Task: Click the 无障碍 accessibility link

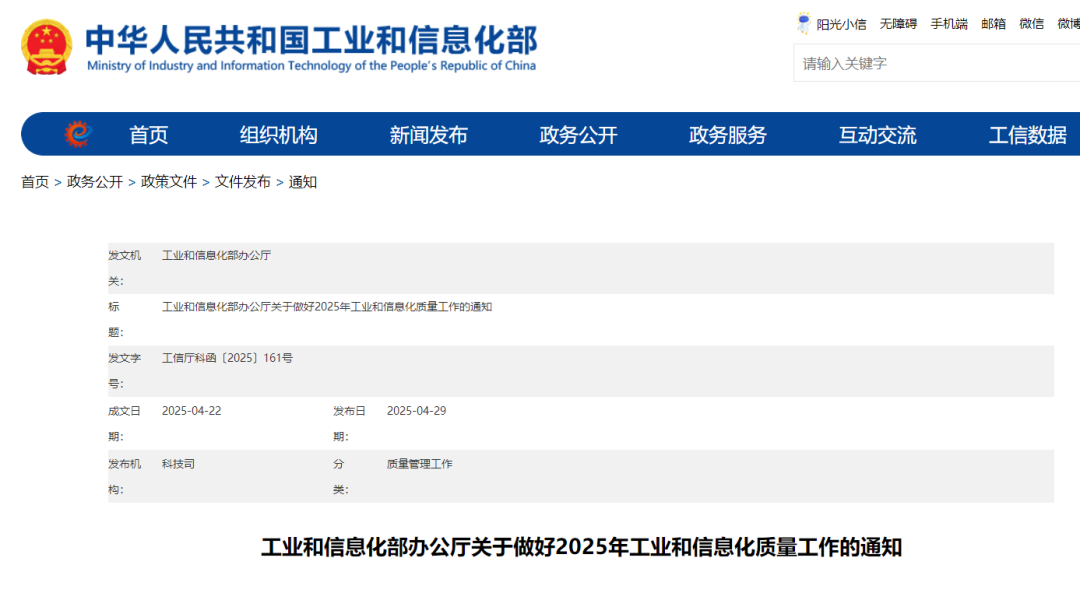Action: [898, 24]
